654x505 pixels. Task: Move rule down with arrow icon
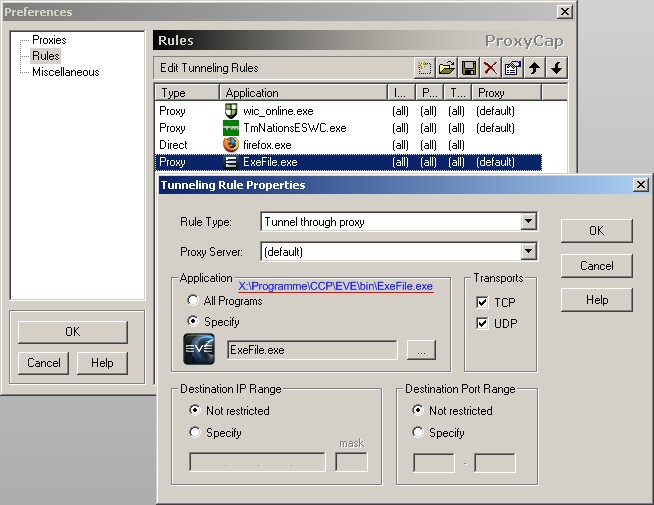pos(556,68)
